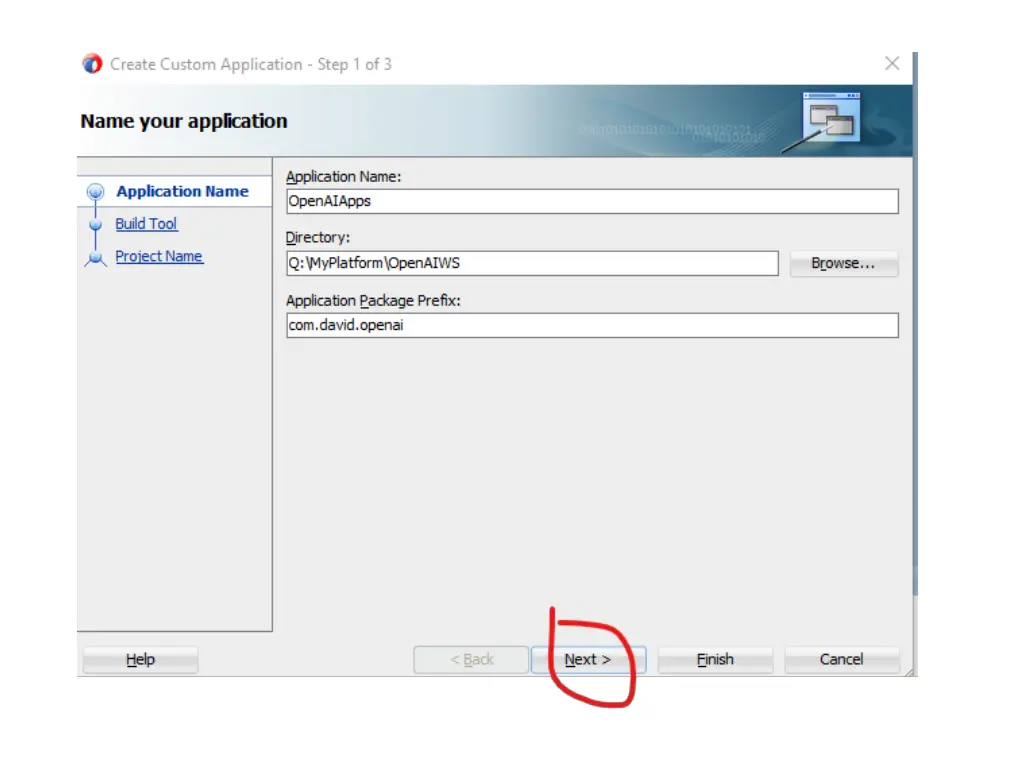Proceed with the Next > button
Viewport: 1024px width, 768px height.
click(587, 659)
